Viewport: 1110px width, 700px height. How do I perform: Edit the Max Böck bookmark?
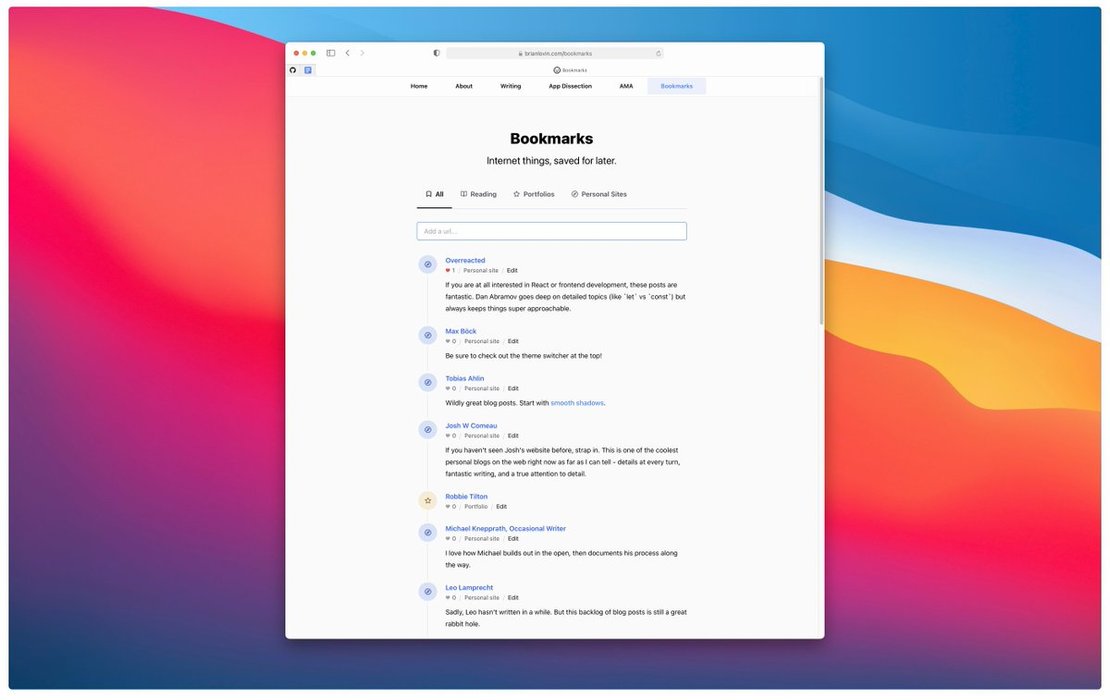tap(513, 341)
